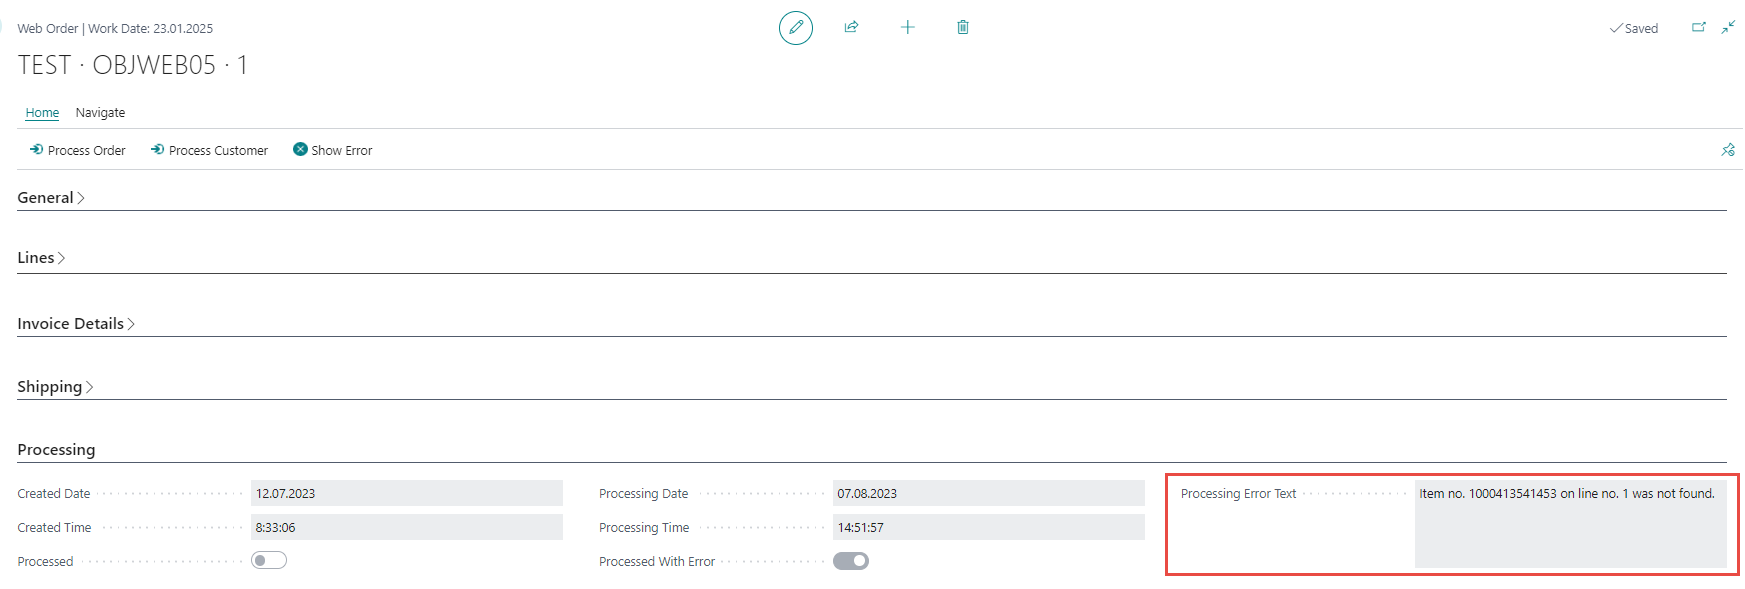1745x589 pixels.
Task: Open page in new window icon
Action: click(x=1698, y=27)
